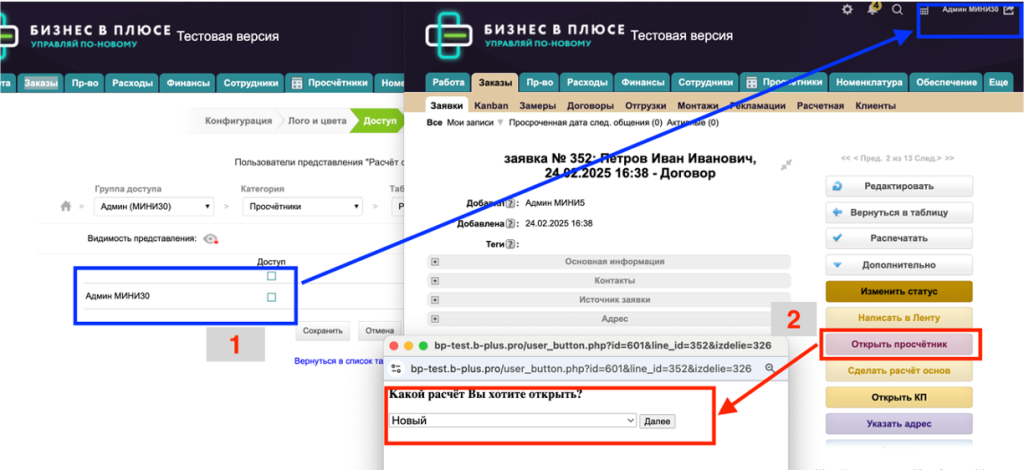The height and width of the screenshot is (470, 1024).
Task: Click the calculator icon in top header
Action: [x=923, y=10]
